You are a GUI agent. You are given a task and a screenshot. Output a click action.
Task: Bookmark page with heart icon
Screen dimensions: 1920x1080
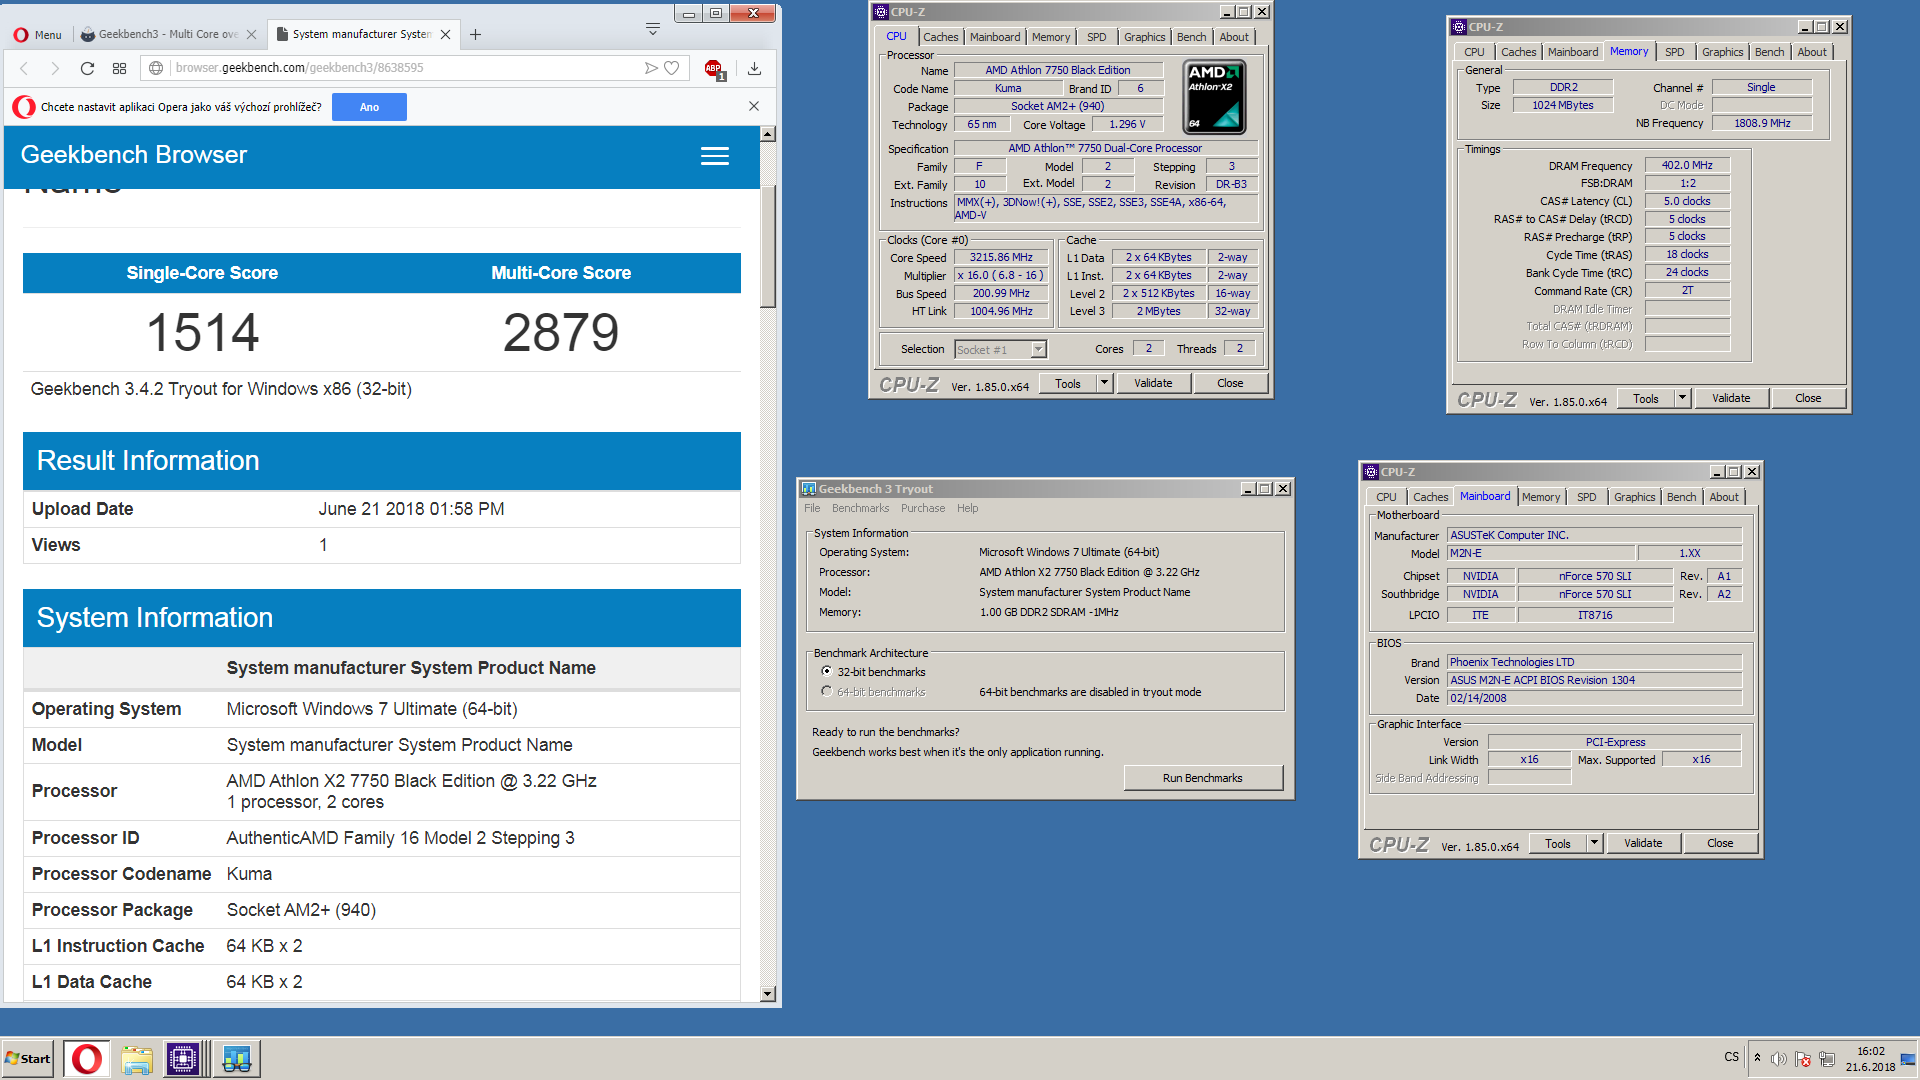point(672,68)
